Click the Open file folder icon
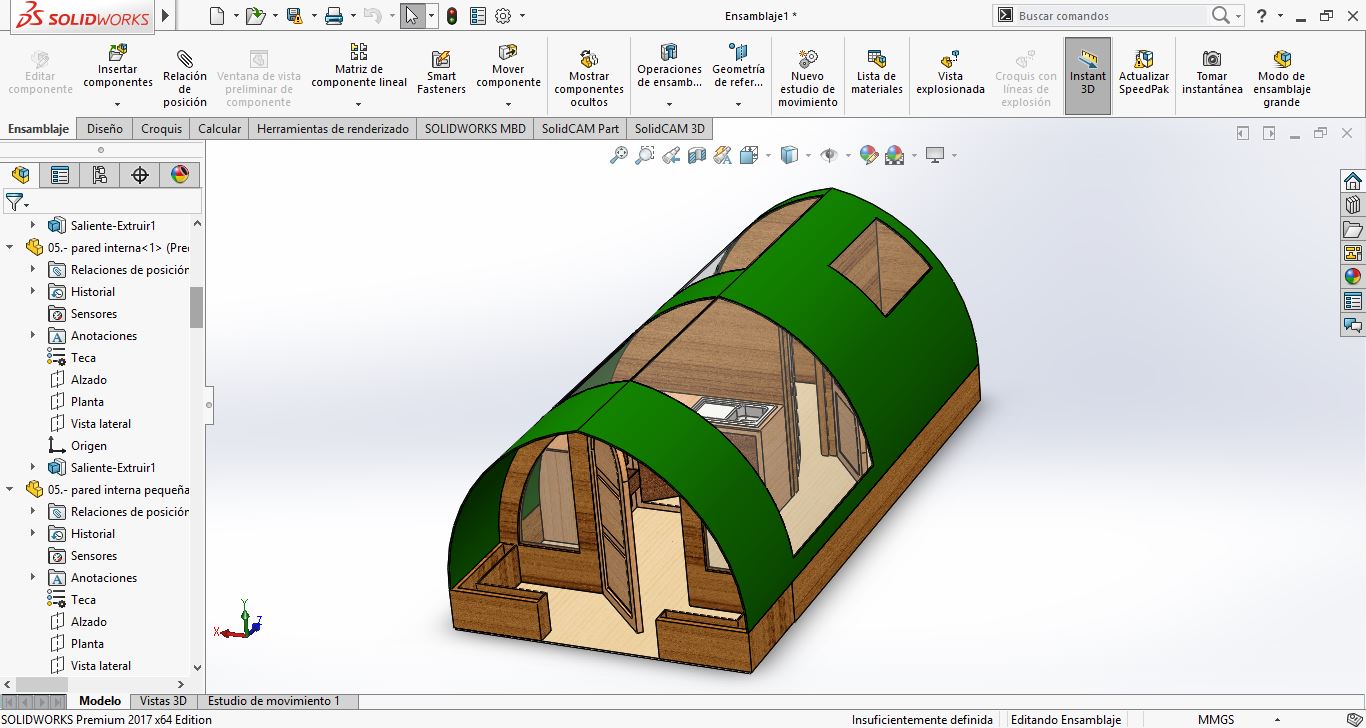 [255, 16]
